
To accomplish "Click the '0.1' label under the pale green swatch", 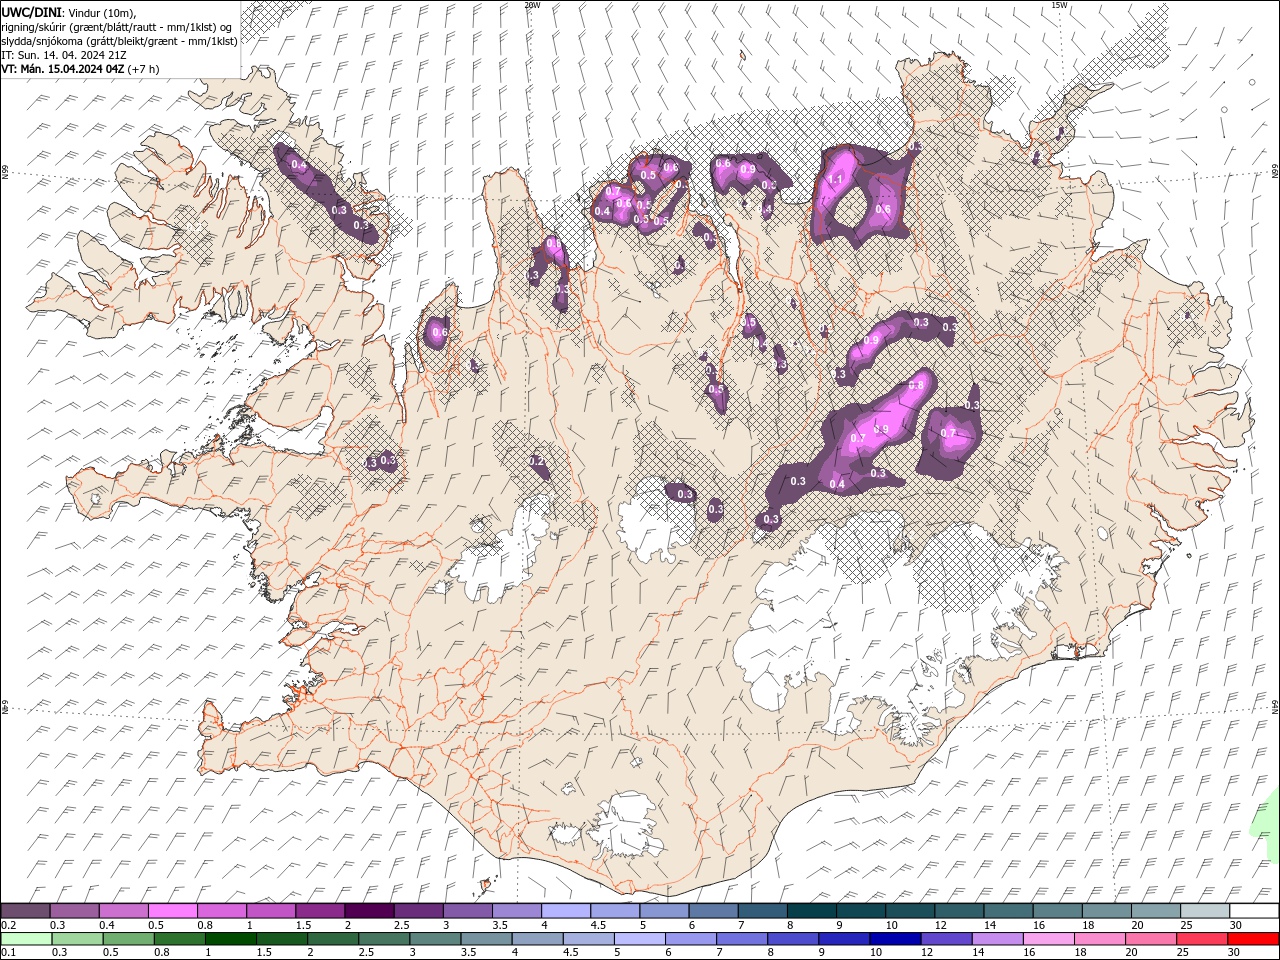I will tap(7, 953).
